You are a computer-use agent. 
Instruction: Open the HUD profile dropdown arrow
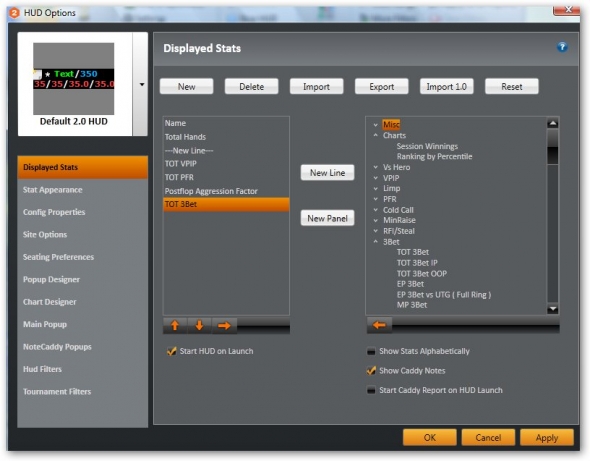tap(141, 84)
